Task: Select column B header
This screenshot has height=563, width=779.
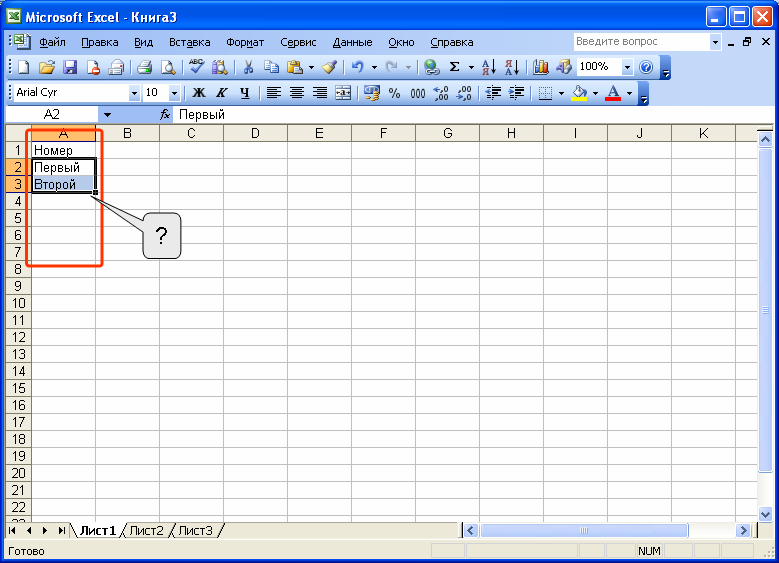Action: (x=127, y=133)
